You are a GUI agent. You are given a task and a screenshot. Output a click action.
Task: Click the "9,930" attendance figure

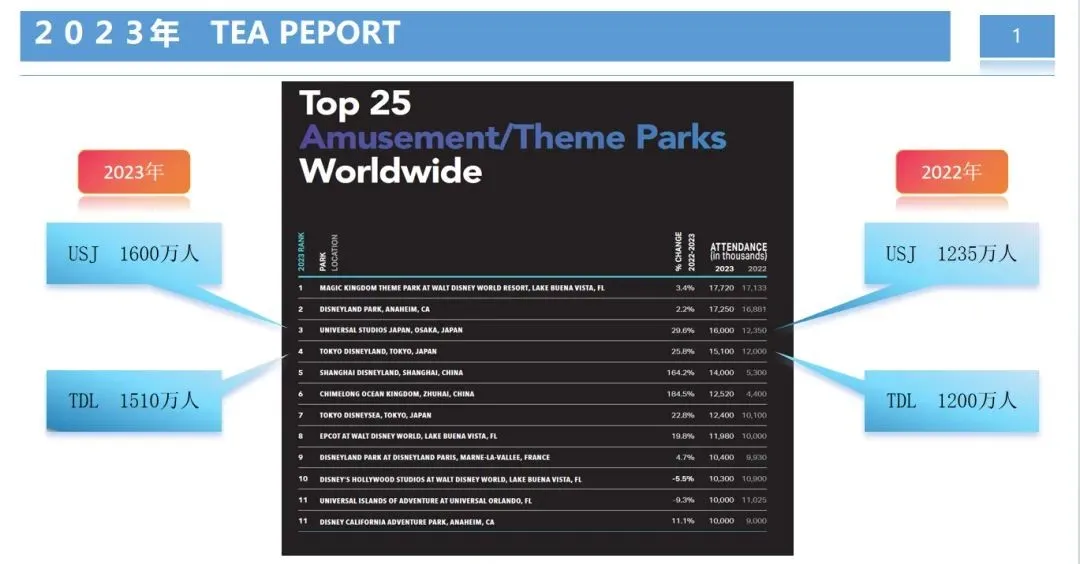(756, 457)
